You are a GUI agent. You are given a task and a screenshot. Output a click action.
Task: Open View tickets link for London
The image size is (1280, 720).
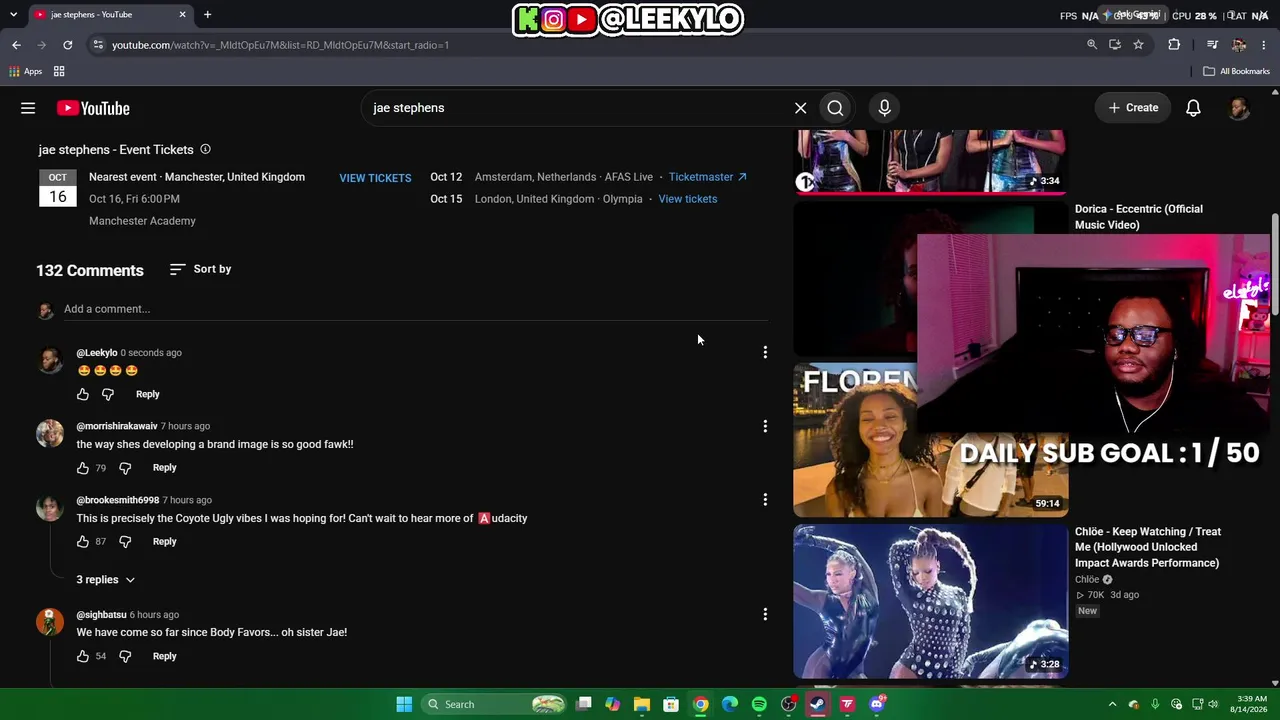[688, 199]
